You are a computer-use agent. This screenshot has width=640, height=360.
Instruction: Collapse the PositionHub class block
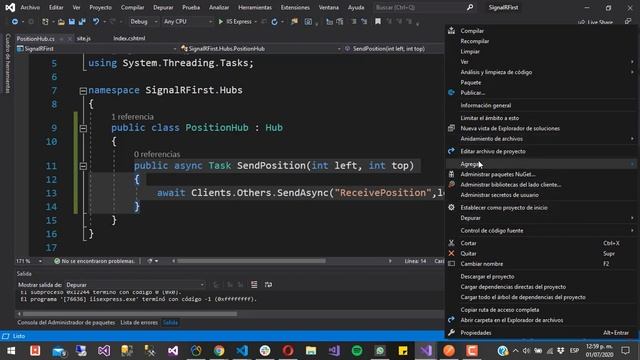(x=83, y=128)
